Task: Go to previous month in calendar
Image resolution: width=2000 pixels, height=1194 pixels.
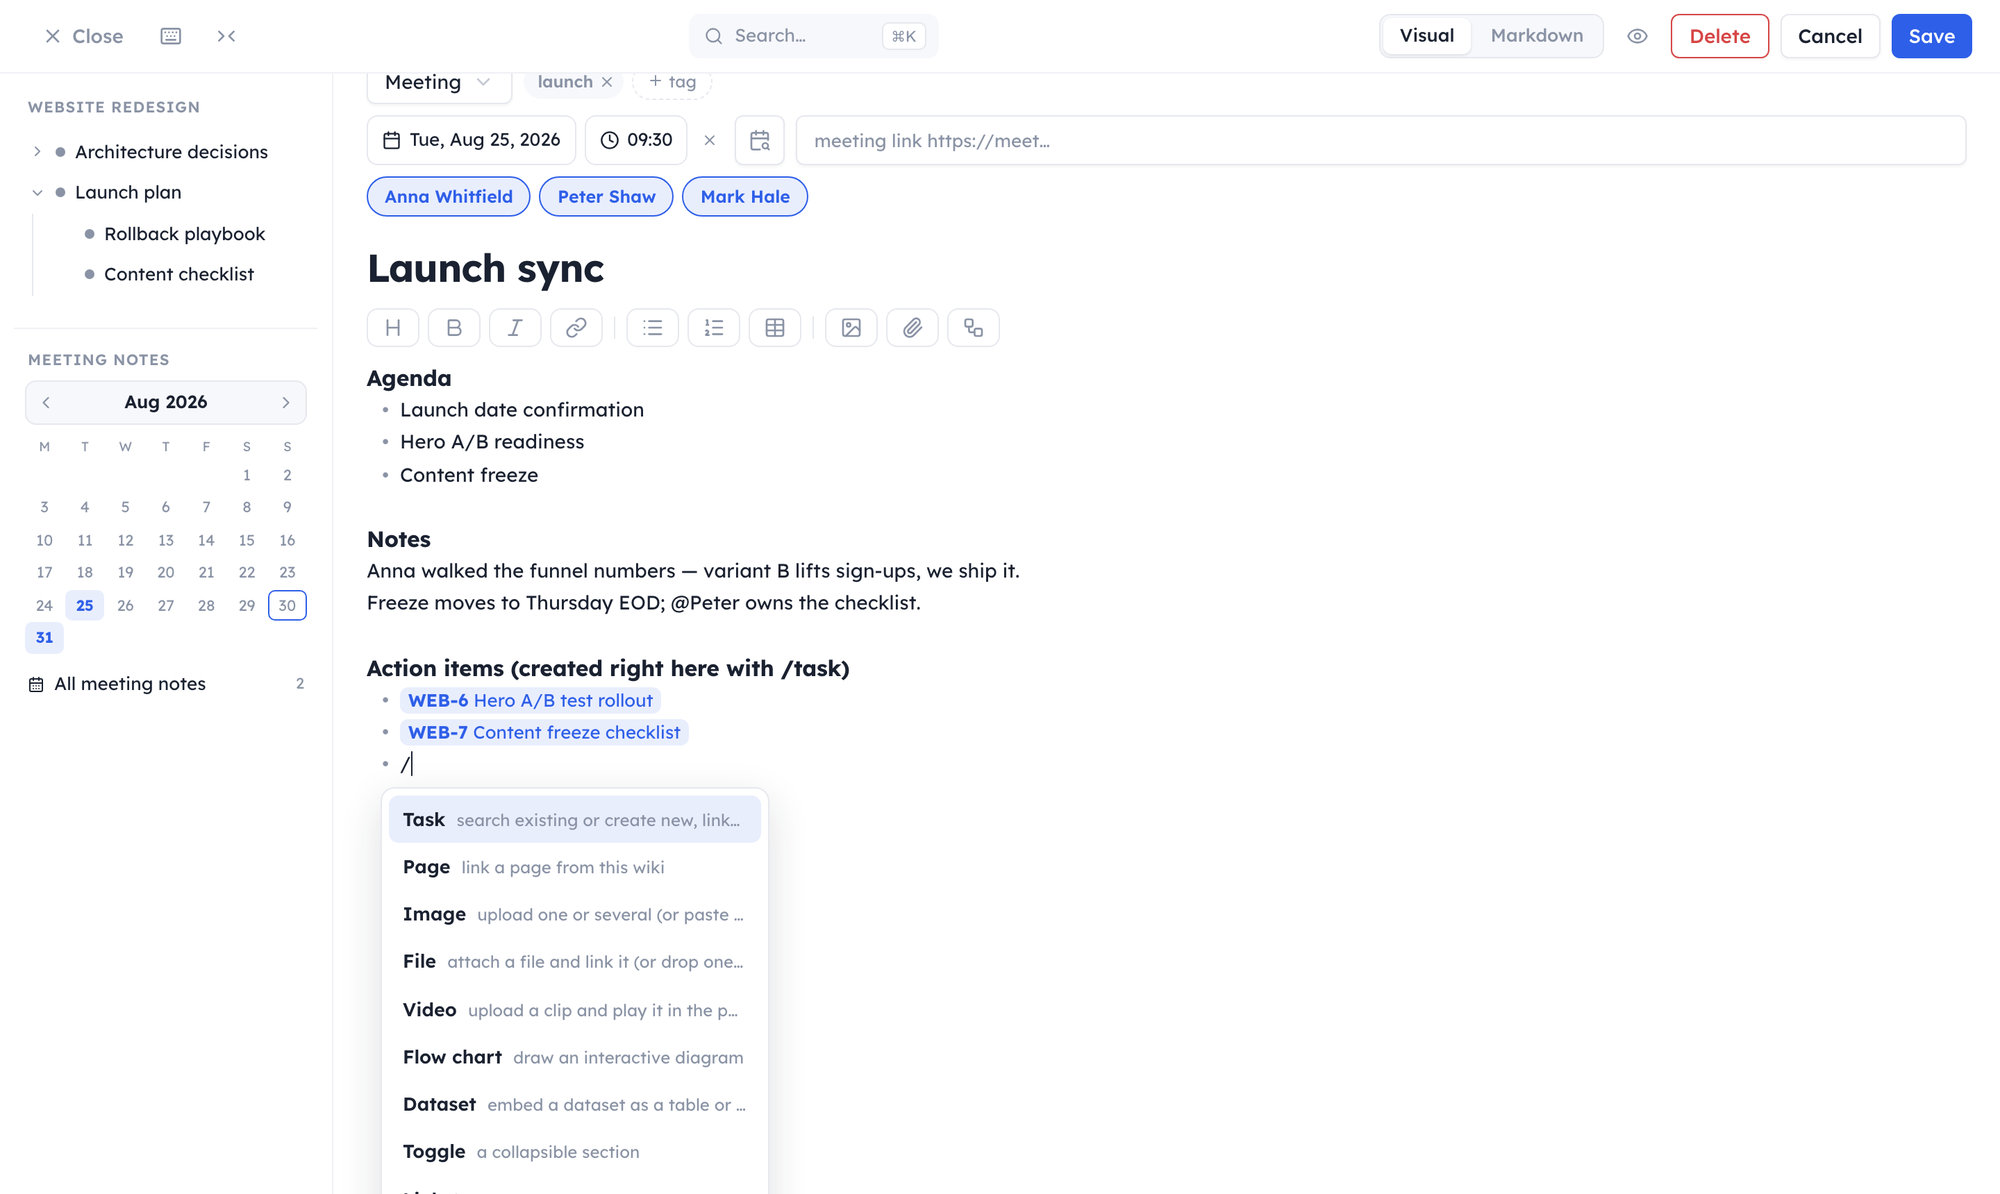Action: click(46, 402)
